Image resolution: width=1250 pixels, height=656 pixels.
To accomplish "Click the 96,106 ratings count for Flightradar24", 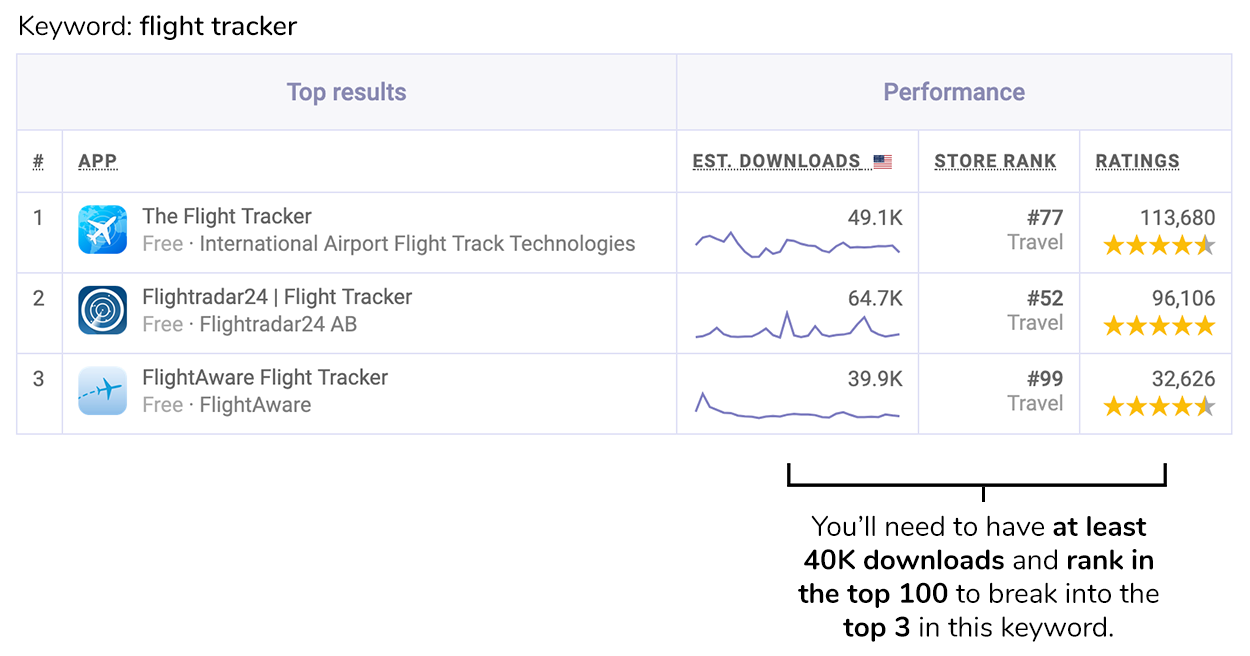I will point(1185,299).
